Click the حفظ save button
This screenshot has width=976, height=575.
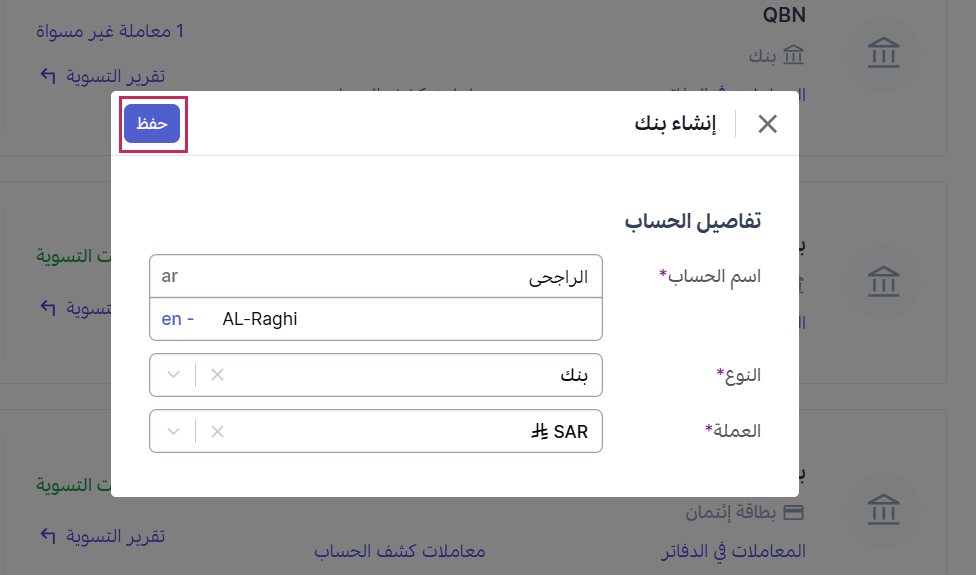(152, 123)
